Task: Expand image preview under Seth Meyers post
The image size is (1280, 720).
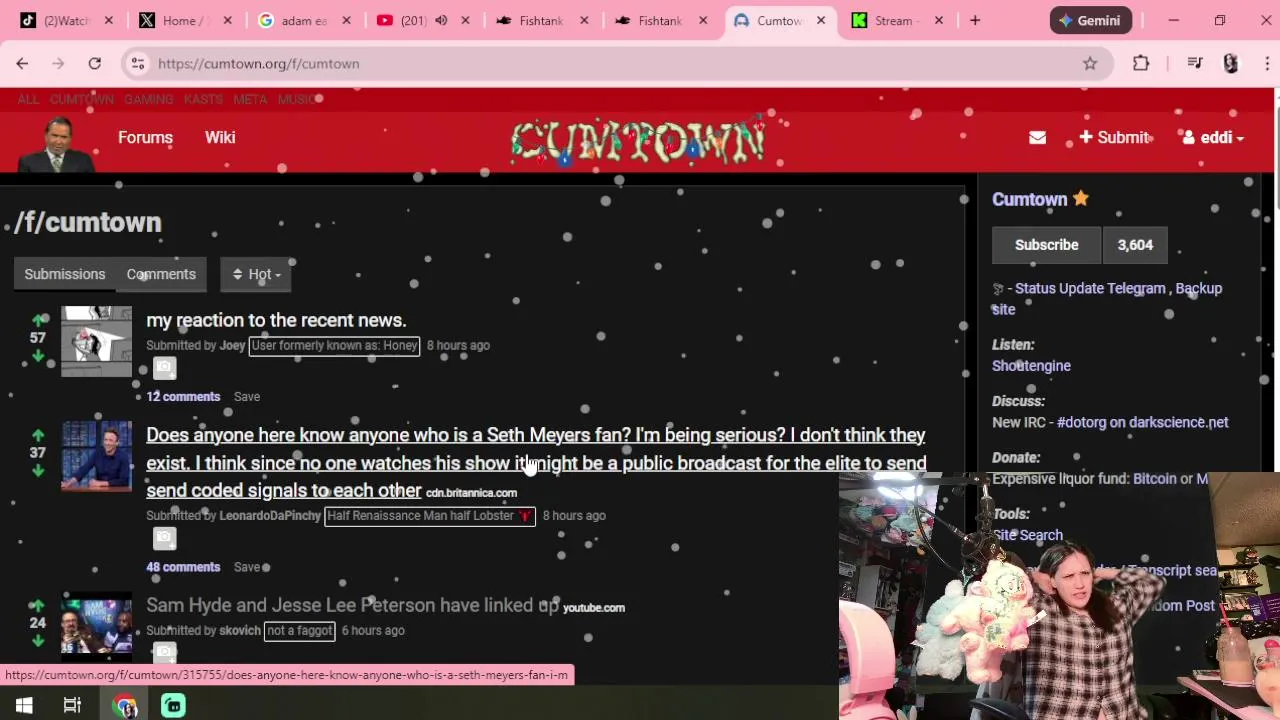Action: tap(164, 538)
